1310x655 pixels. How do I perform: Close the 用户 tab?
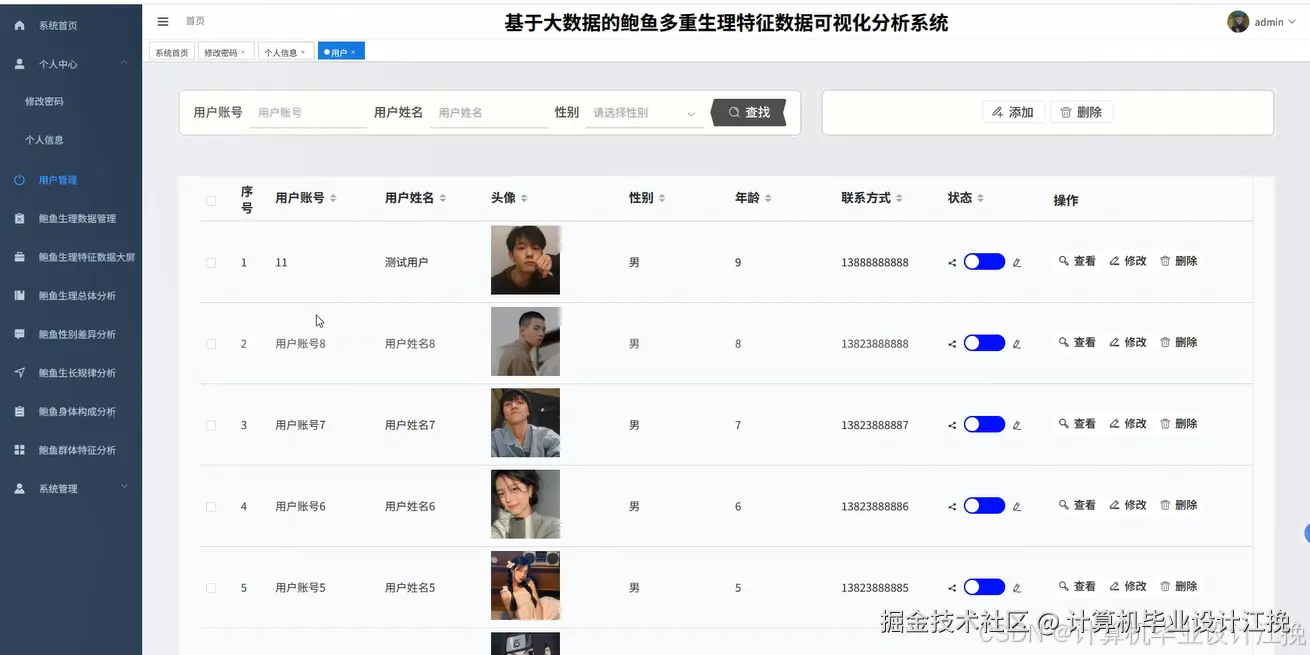(x=353, y=52)
